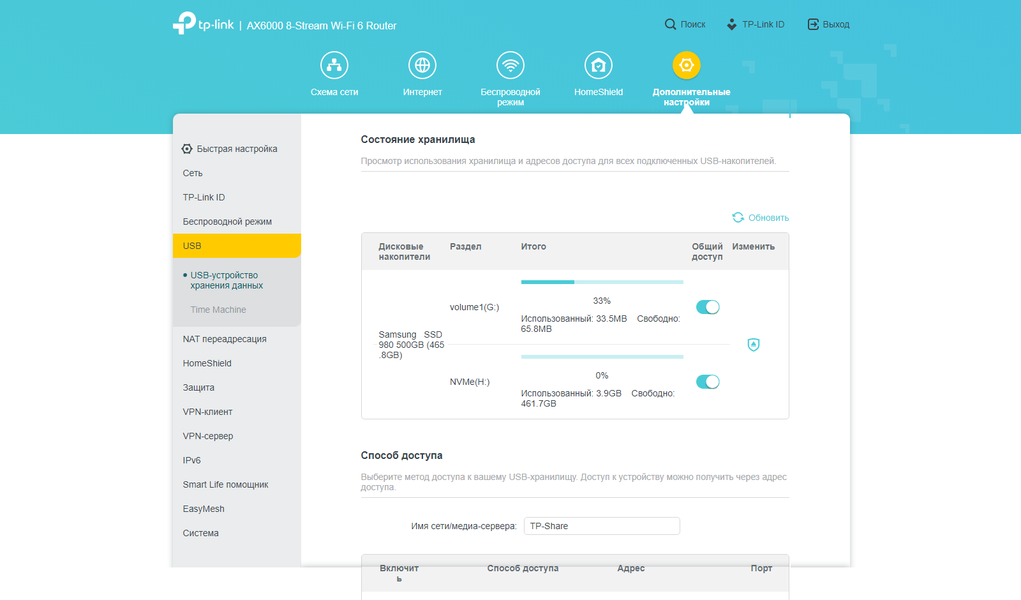Open Time Machine submenu item

(x=218, y=309)
